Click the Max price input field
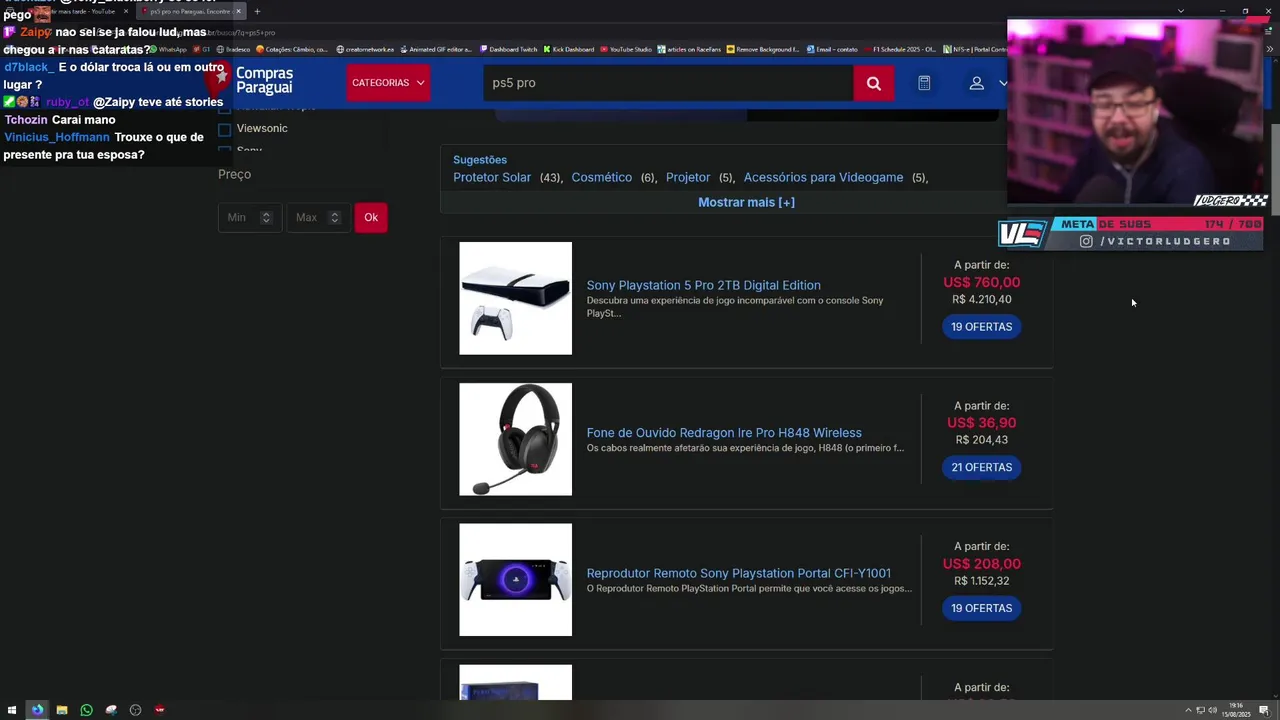Viewport: 1280px width, 720px height. (318, 217)
